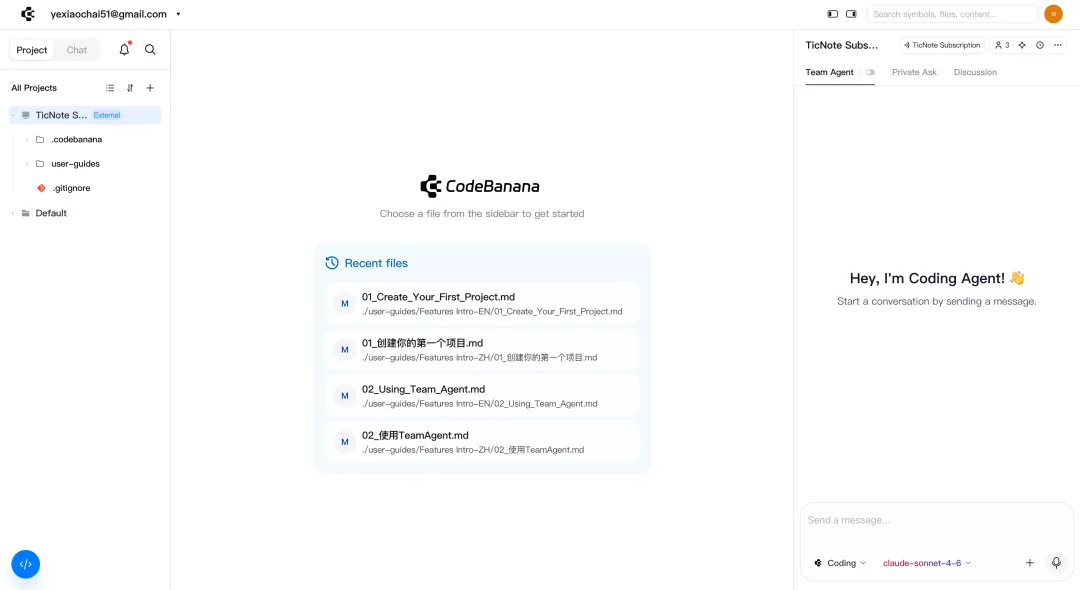Click the TicNote Subscription button
Viewport: 1080px width, 590px height.
942,45
